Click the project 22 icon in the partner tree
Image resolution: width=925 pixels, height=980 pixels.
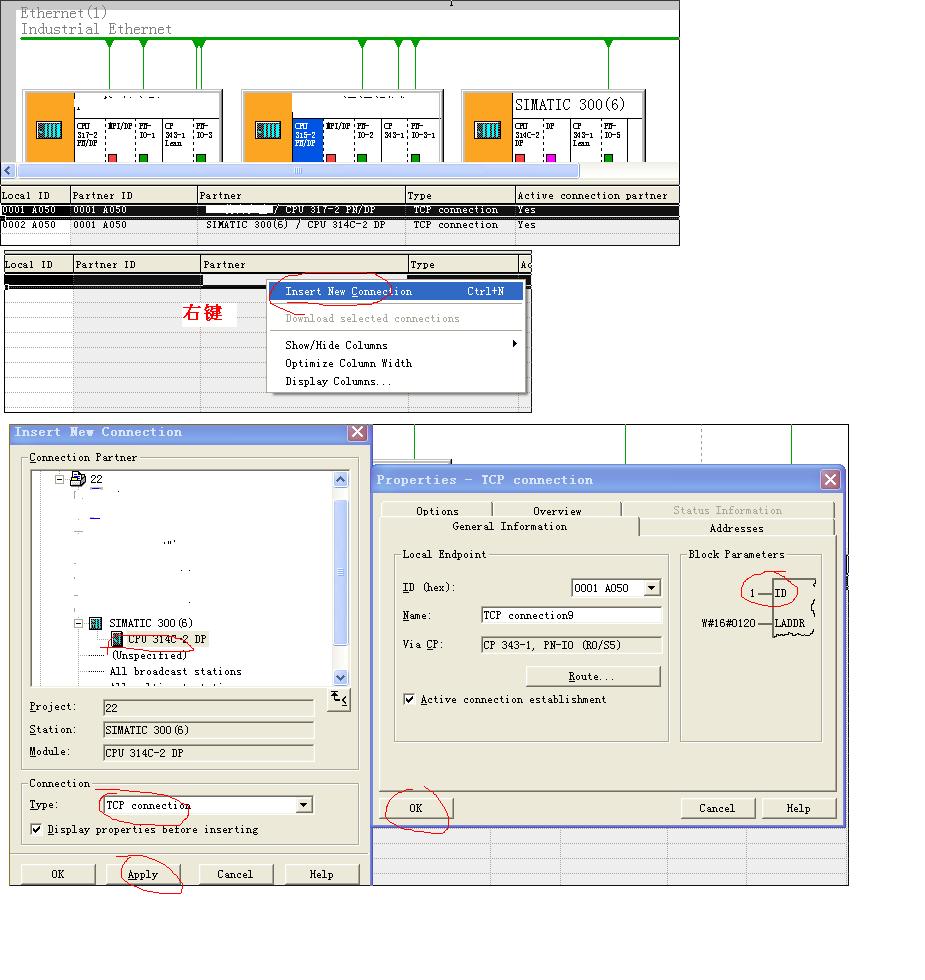[78, 479]
